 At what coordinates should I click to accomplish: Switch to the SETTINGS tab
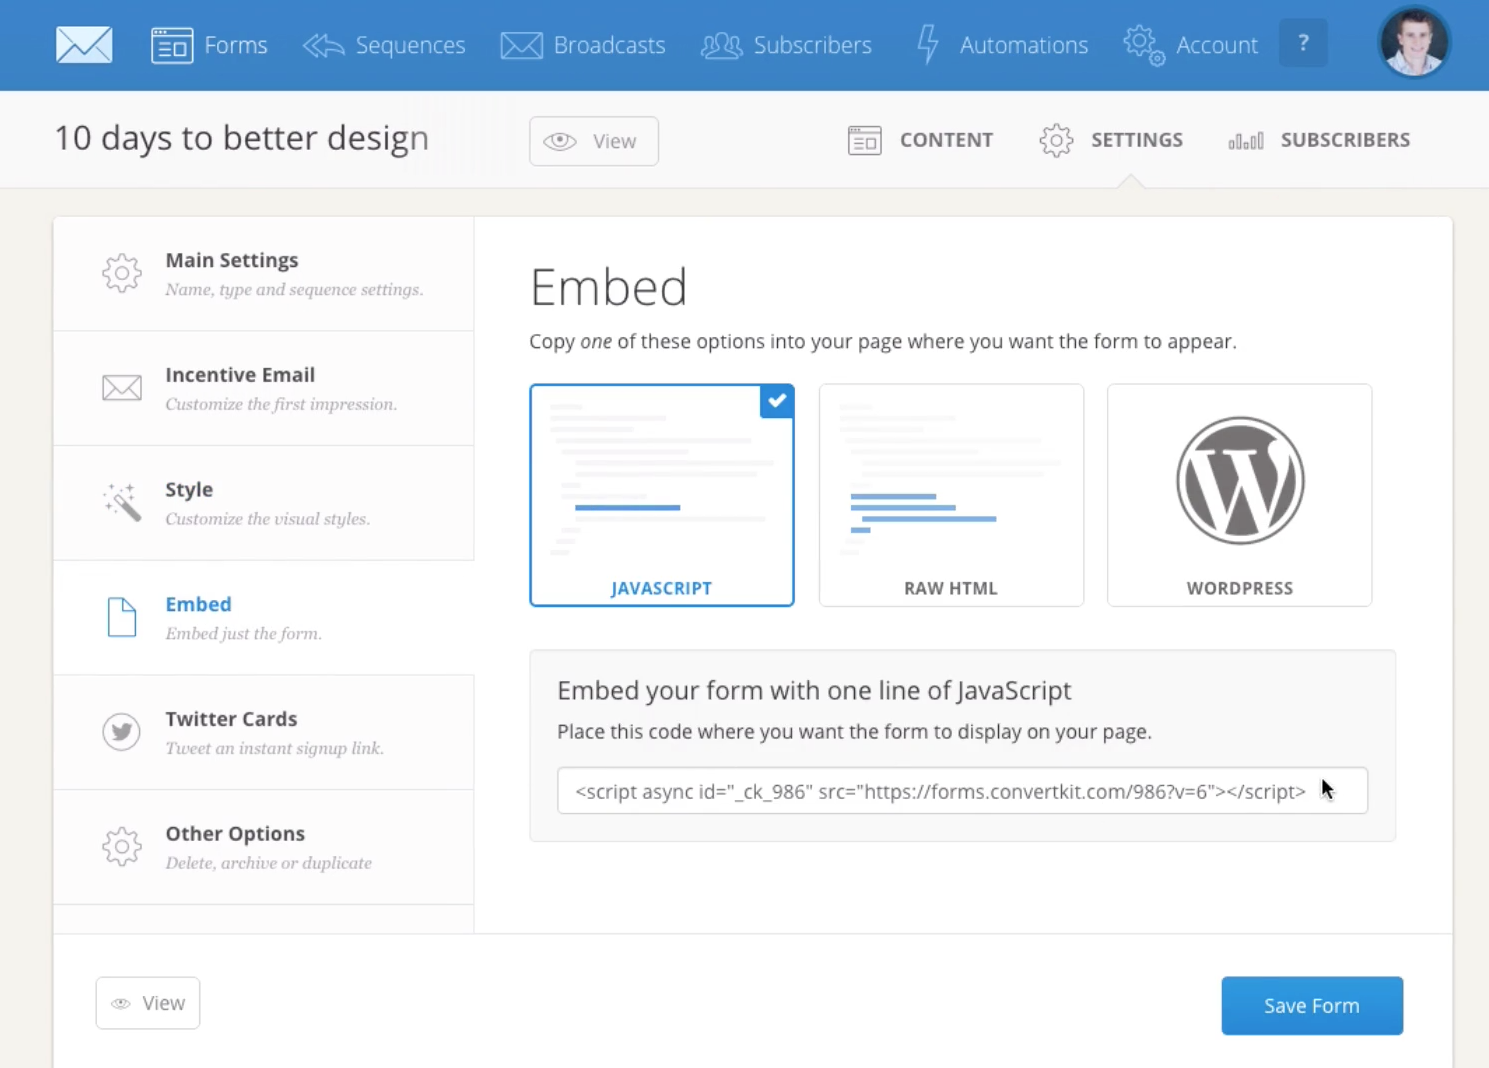tap(1111, 141)
